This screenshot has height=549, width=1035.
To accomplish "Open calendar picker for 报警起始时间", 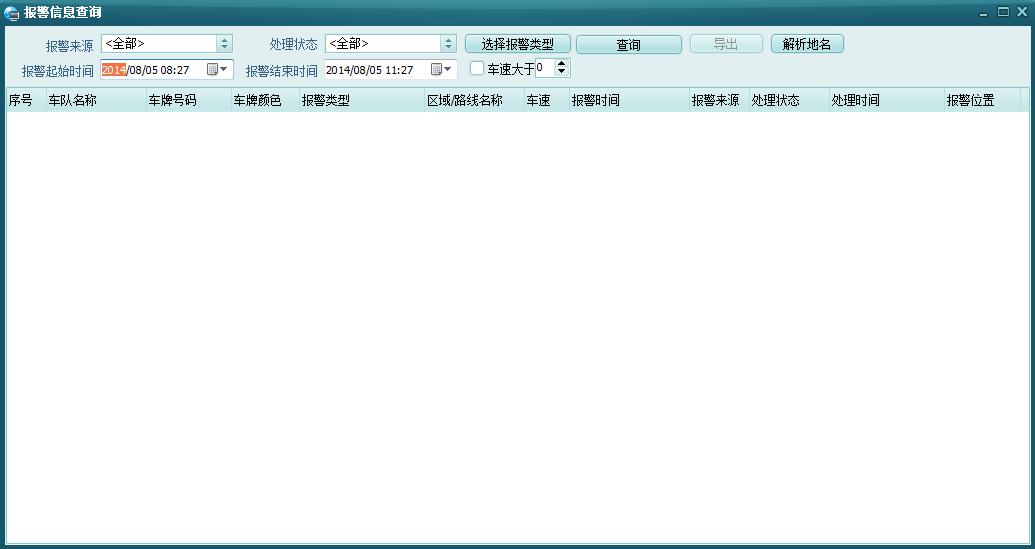I will [217, 70].
